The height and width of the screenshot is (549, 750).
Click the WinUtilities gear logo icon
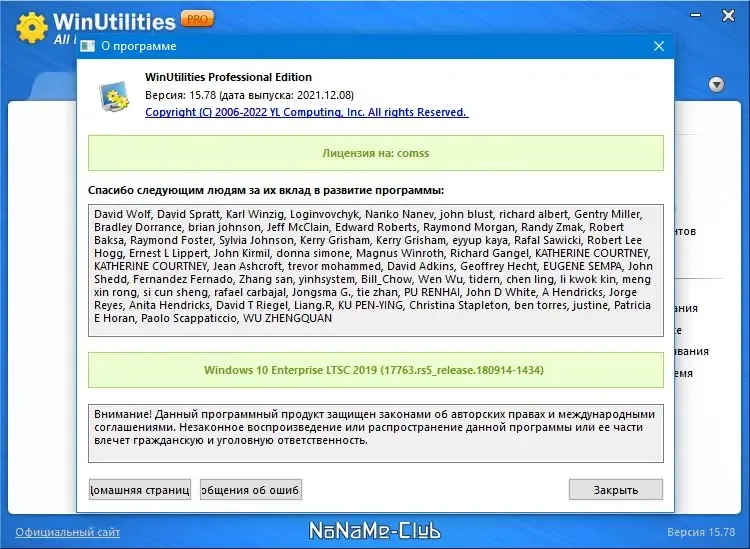click(32, 27)
